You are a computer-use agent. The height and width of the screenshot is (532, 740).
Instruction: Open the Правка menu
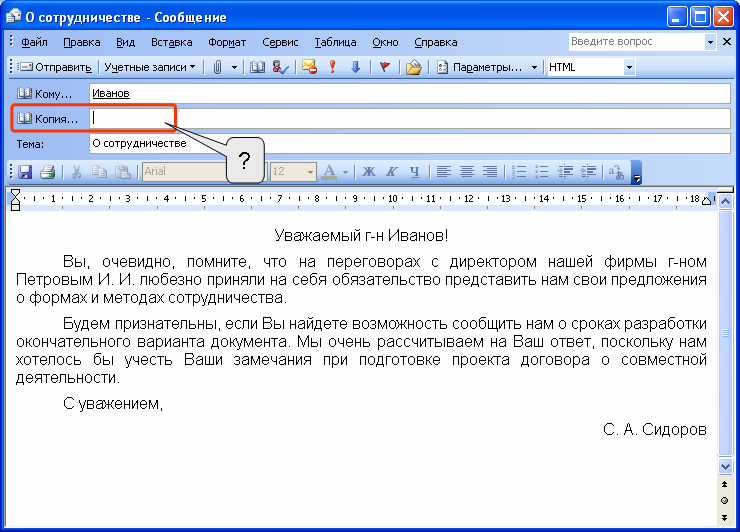[82, 42]
